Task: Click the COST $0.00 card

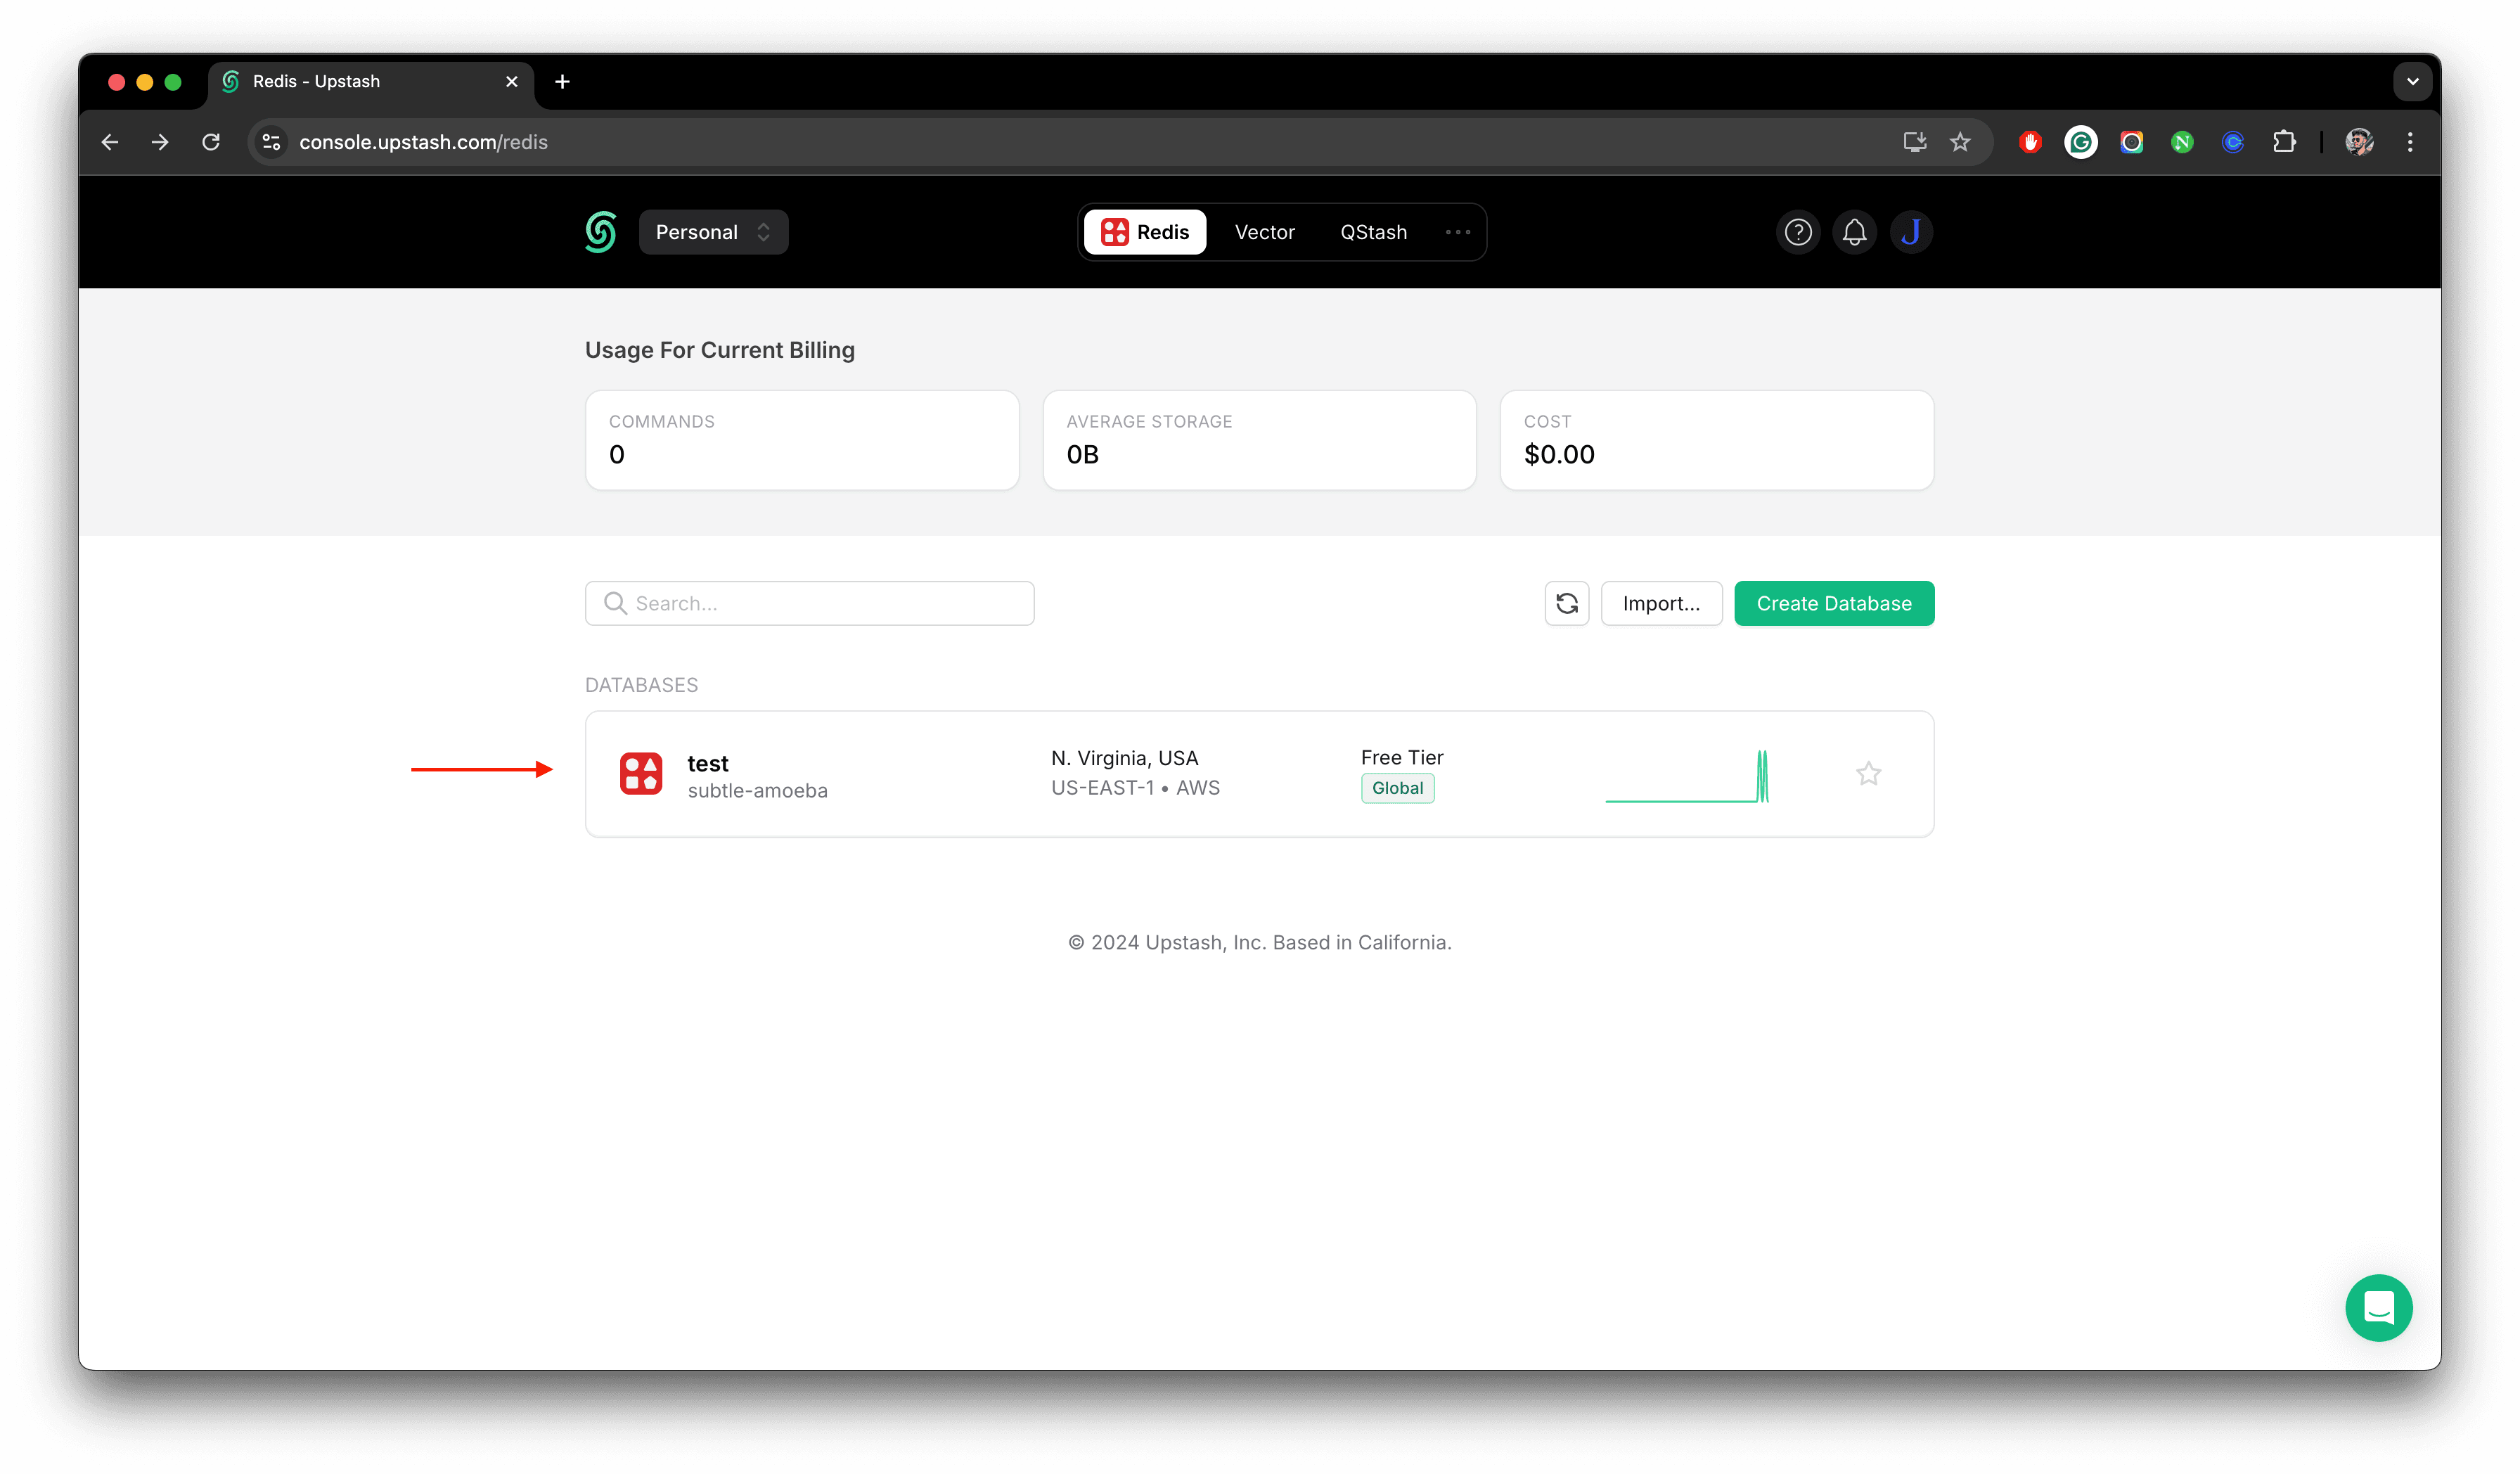Action: tap(1716, 440)
